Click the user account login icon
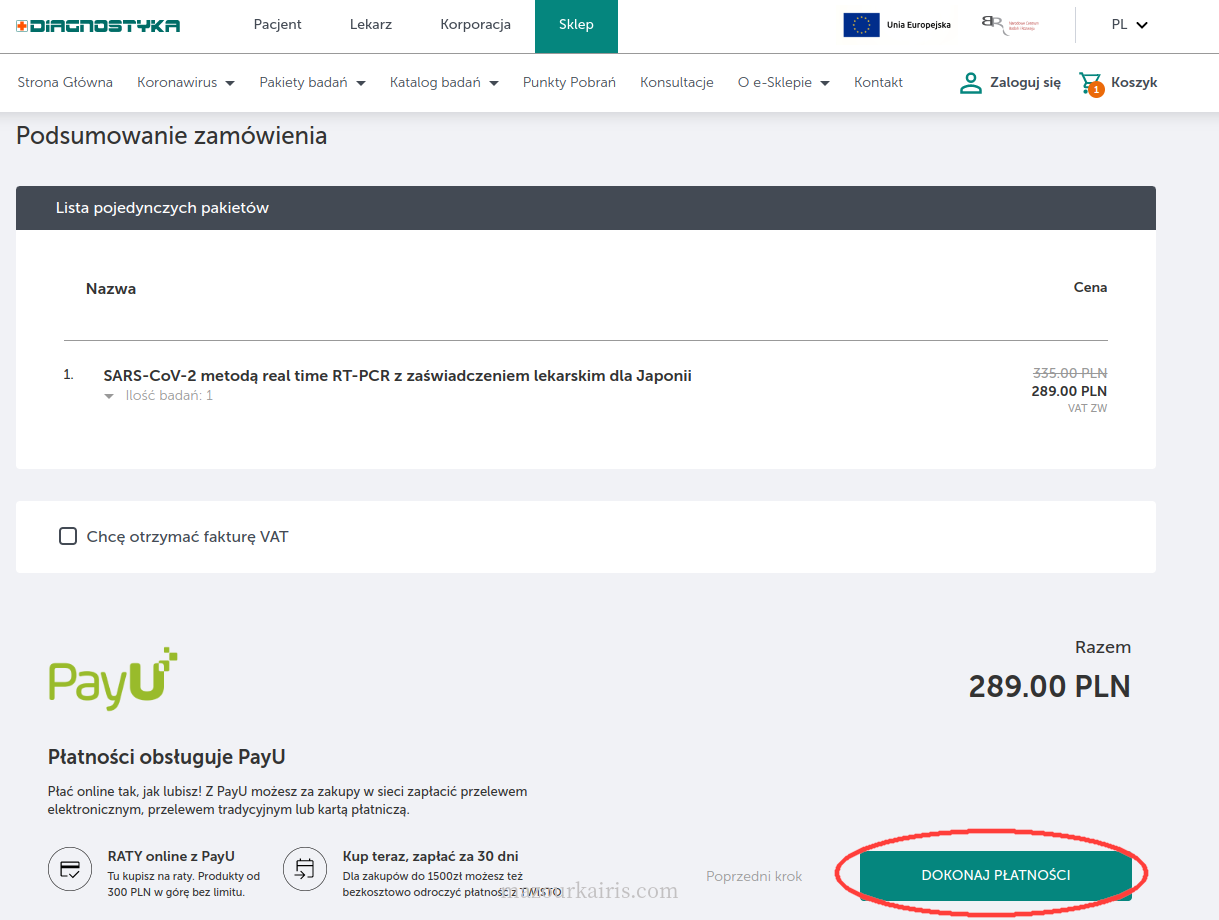This screenshot has height=920, width=1219. [970, 83]
